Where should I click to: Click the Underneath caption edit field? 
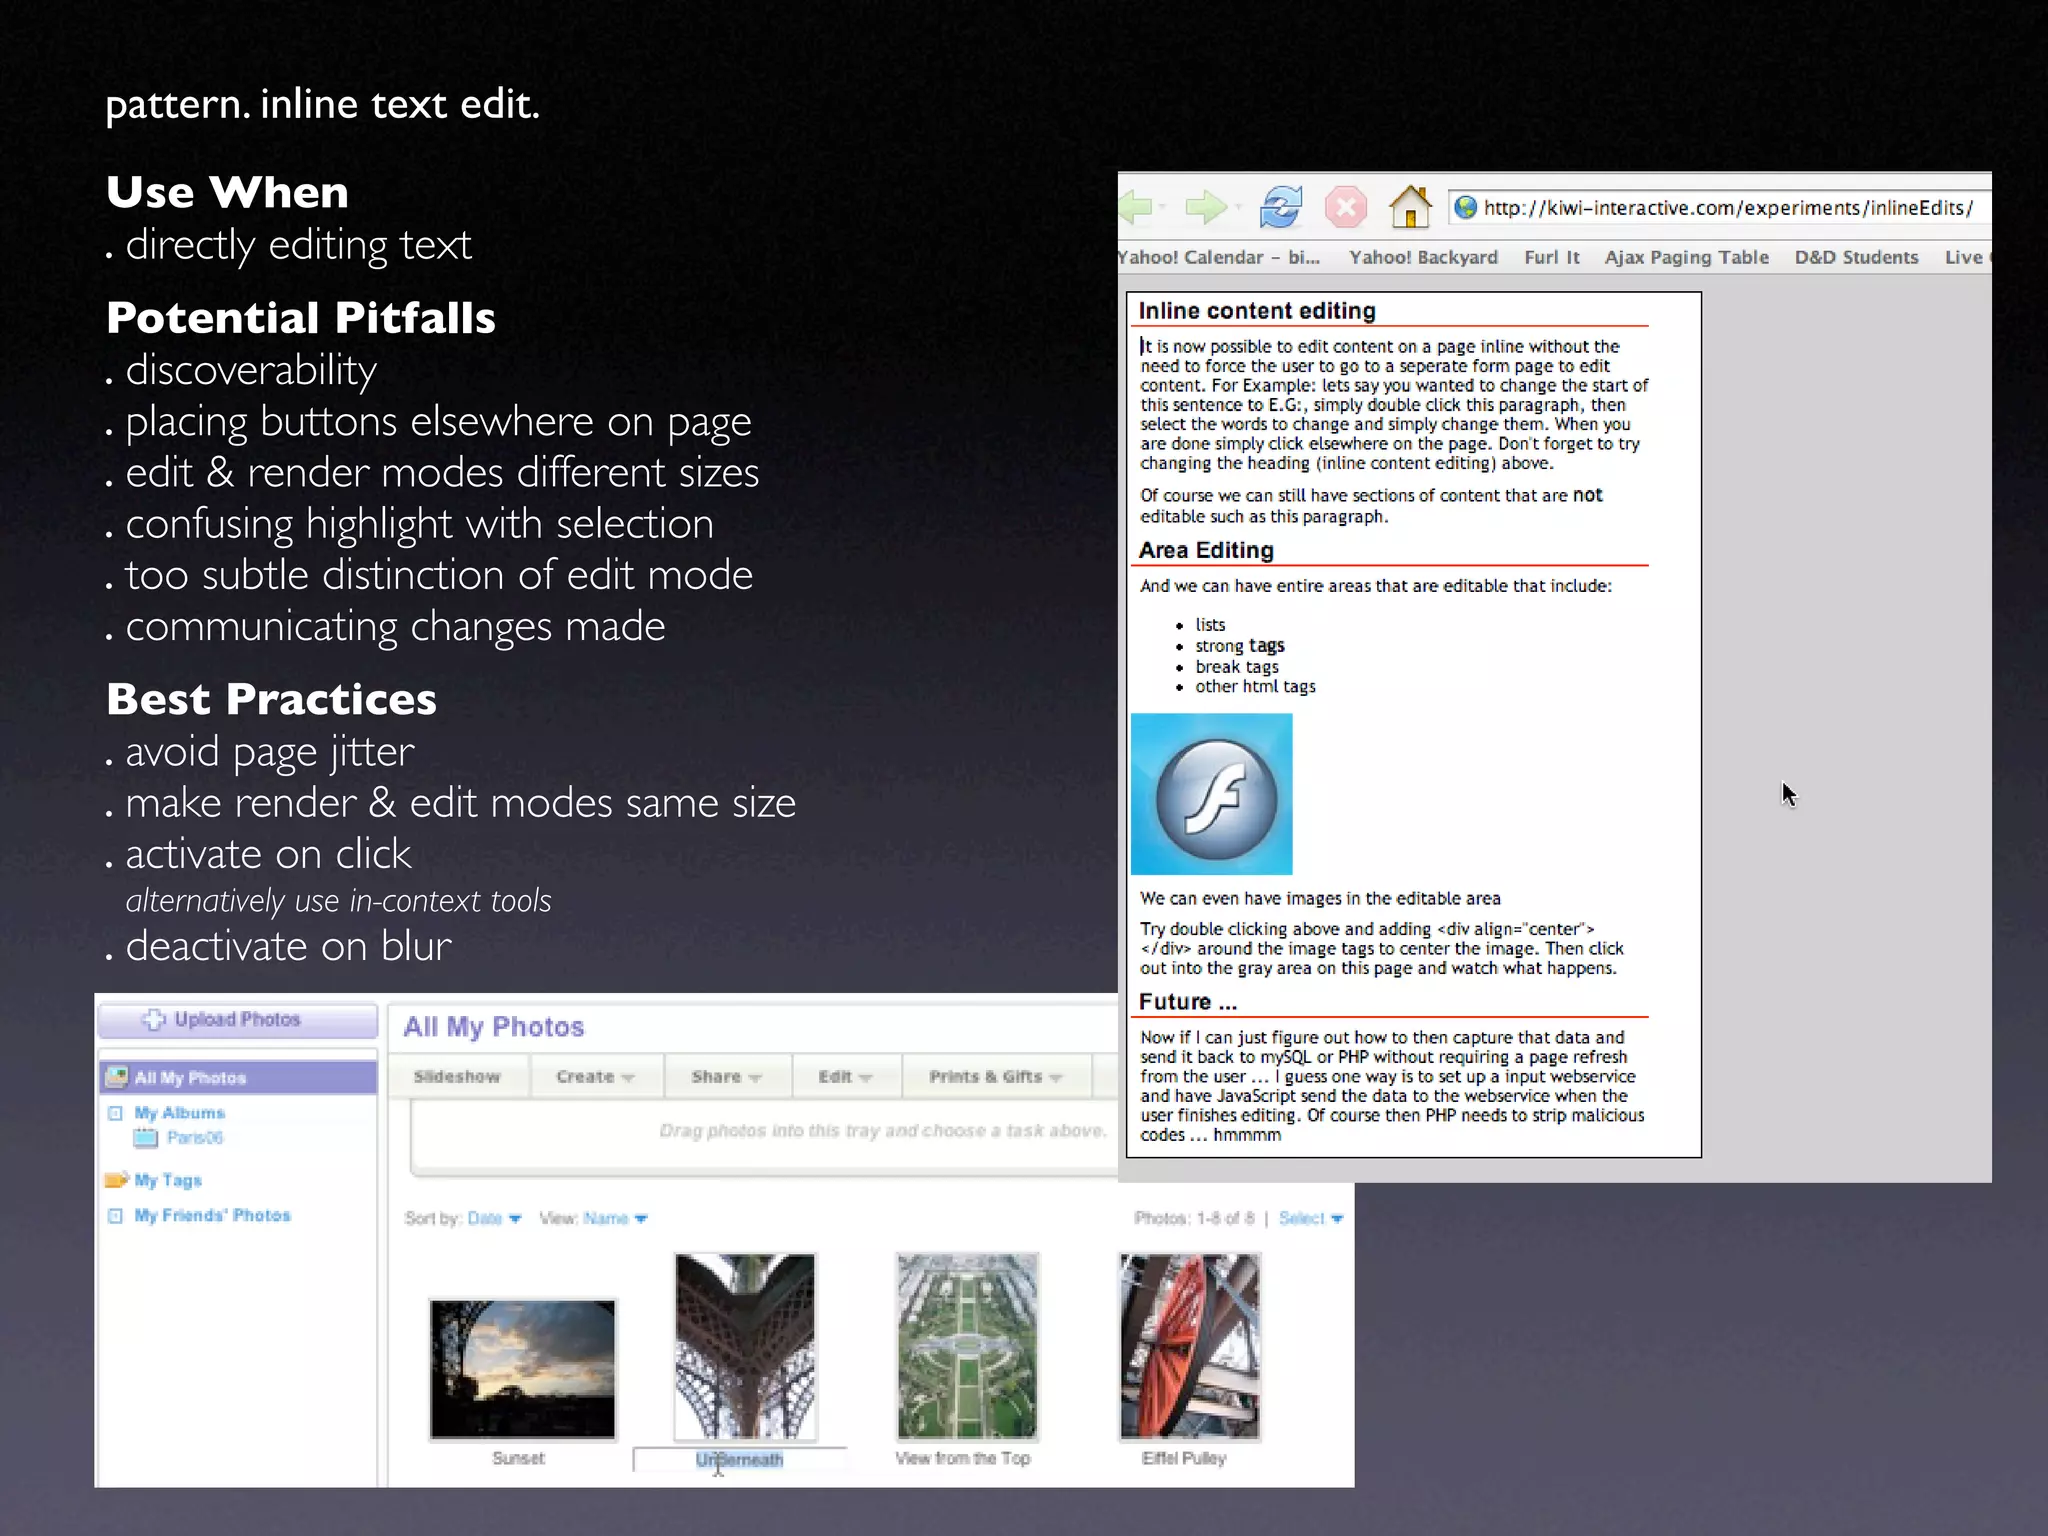[740, 1460]
